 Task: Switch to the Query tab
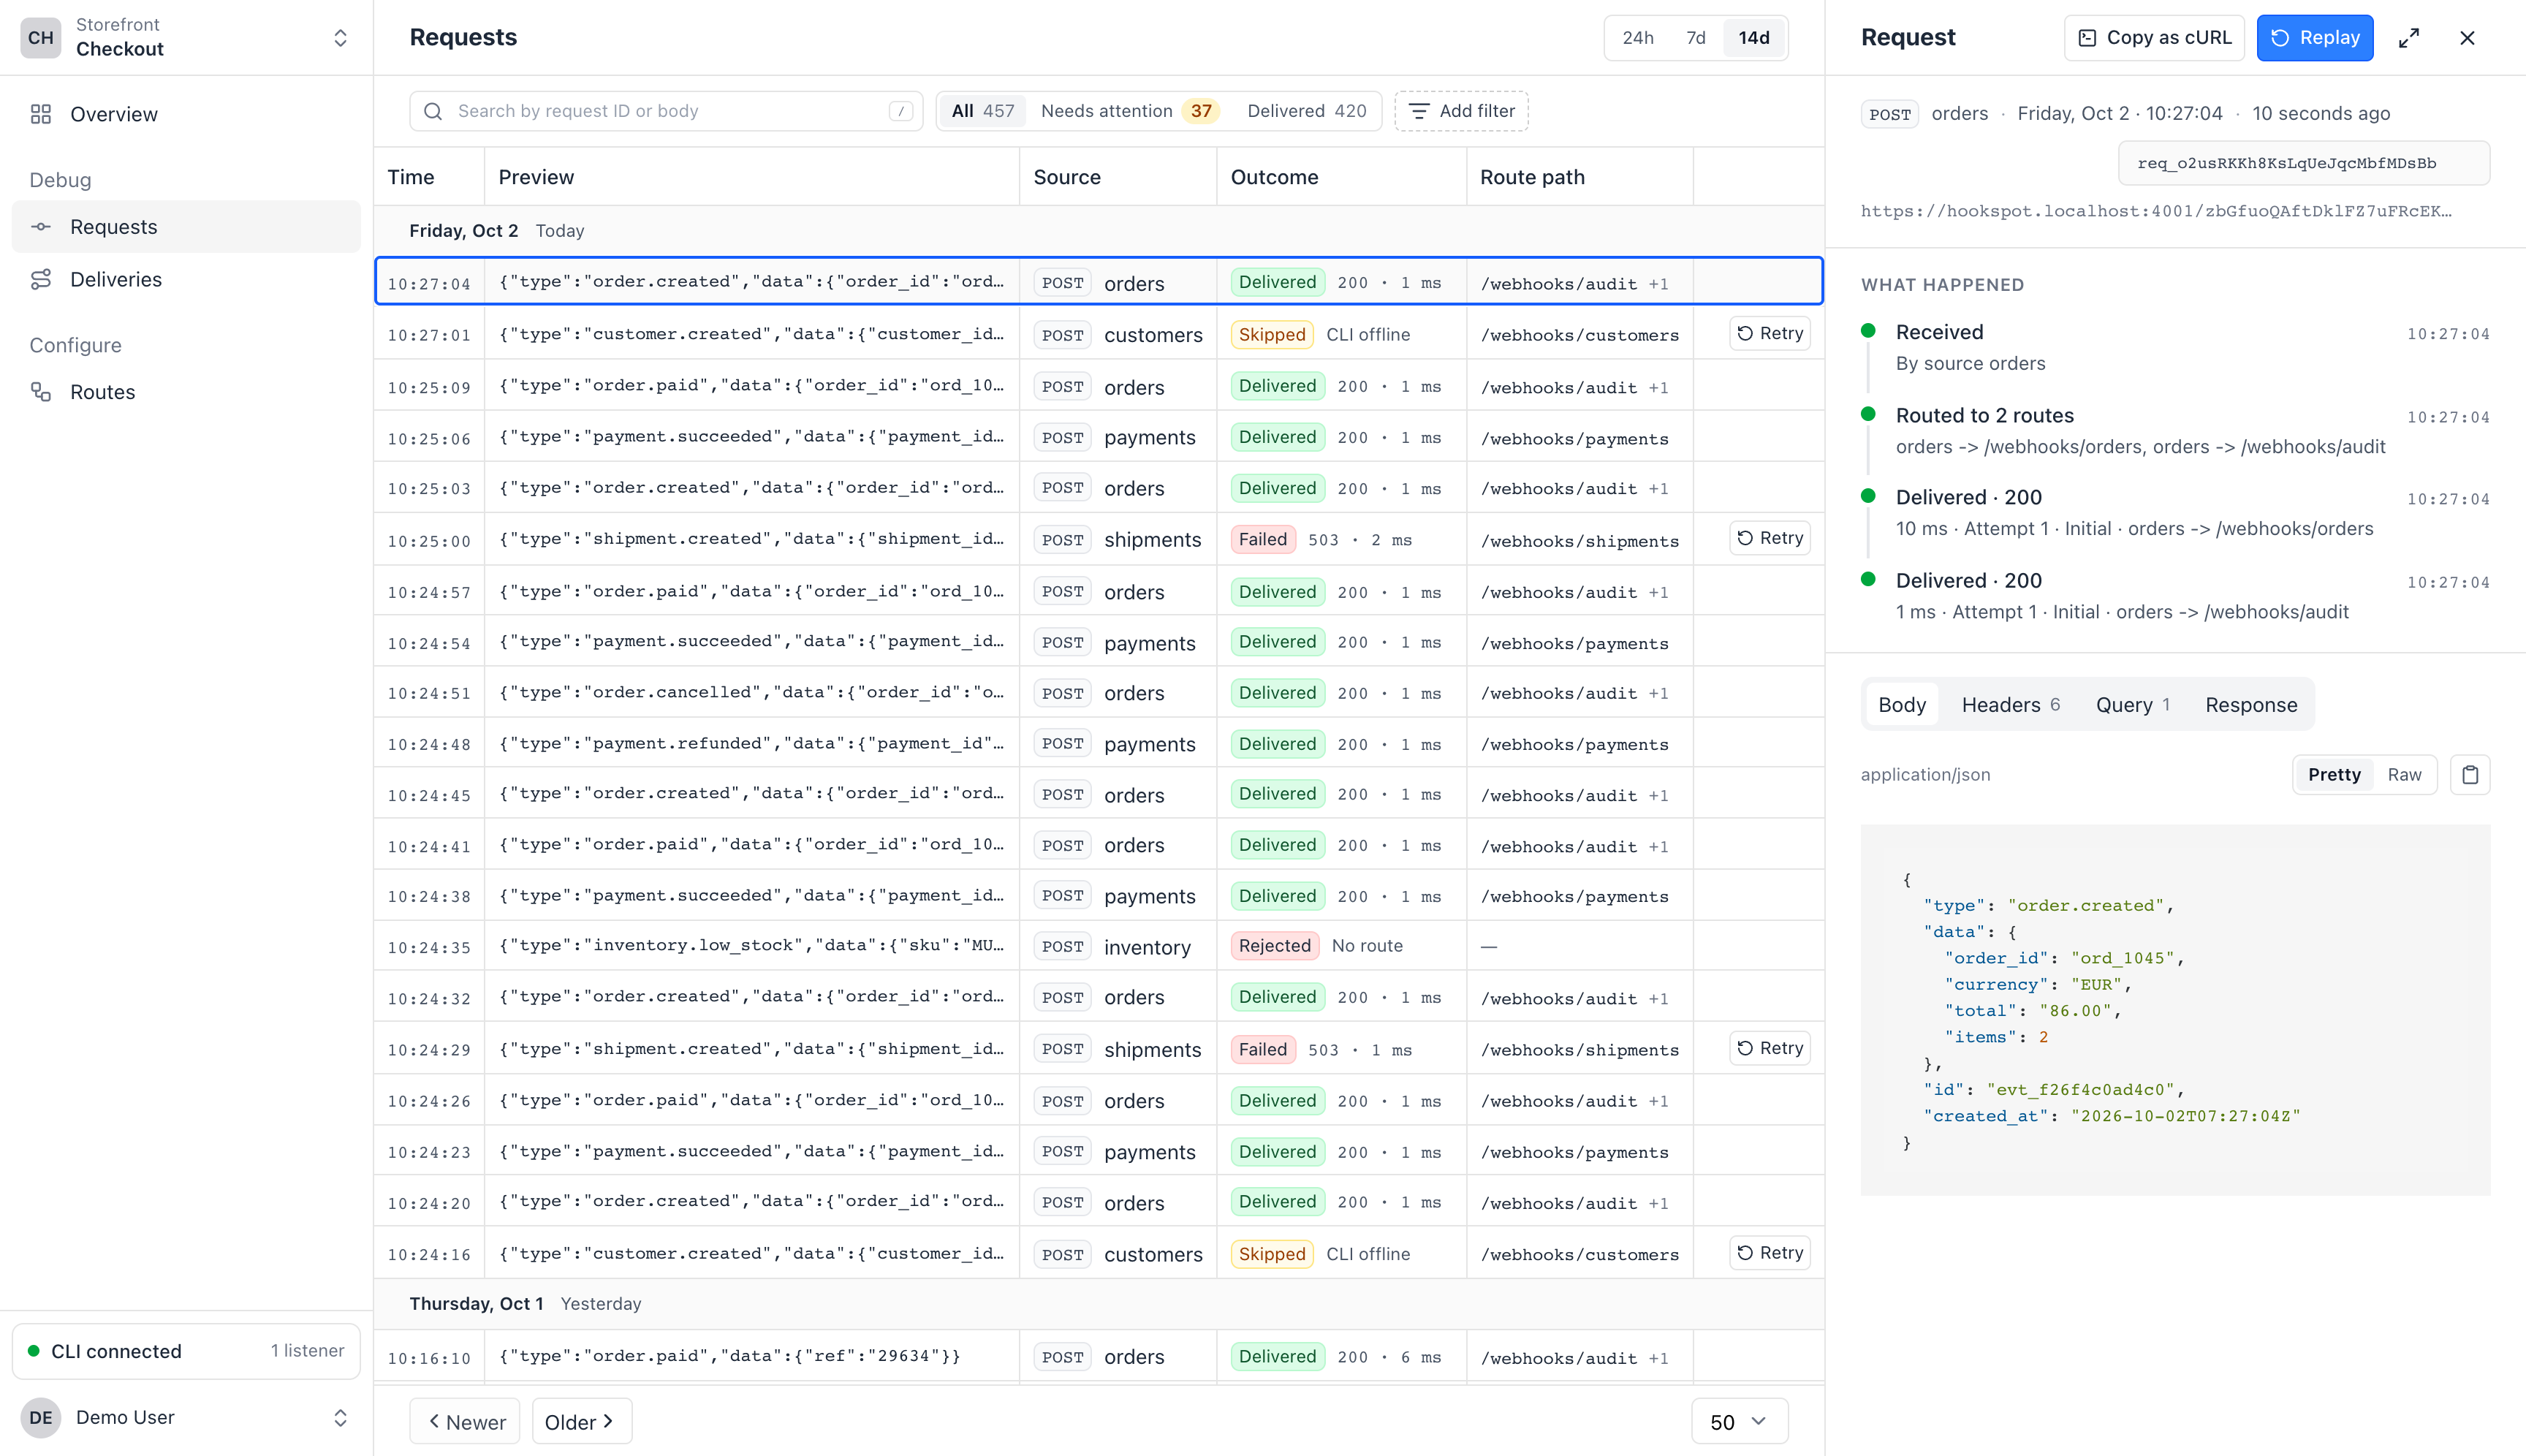click(x=2132, y=705)
